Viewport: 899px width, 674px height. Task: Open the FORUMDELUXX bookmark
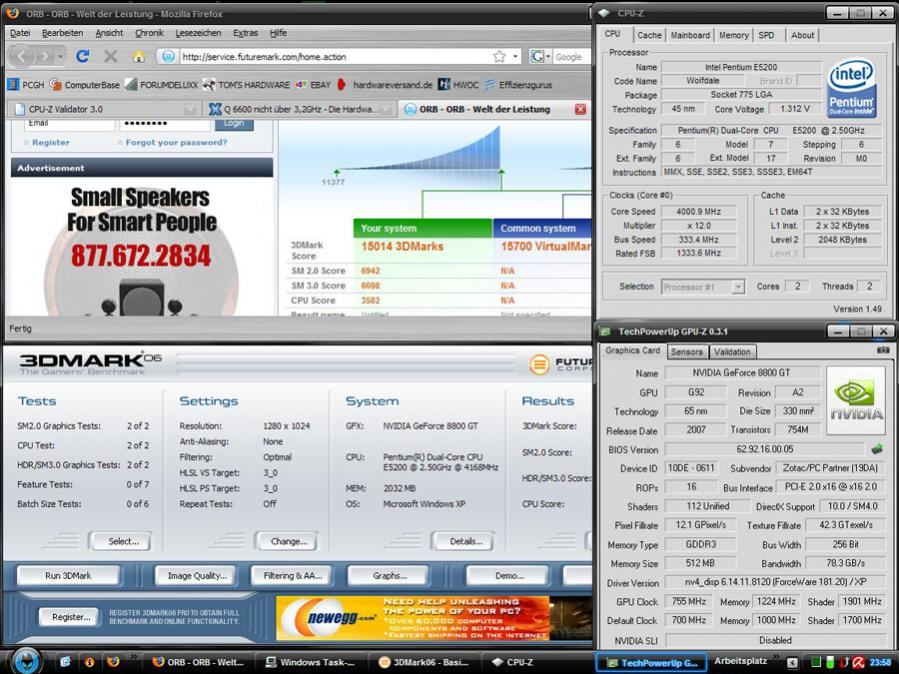[x=162, y=85]
